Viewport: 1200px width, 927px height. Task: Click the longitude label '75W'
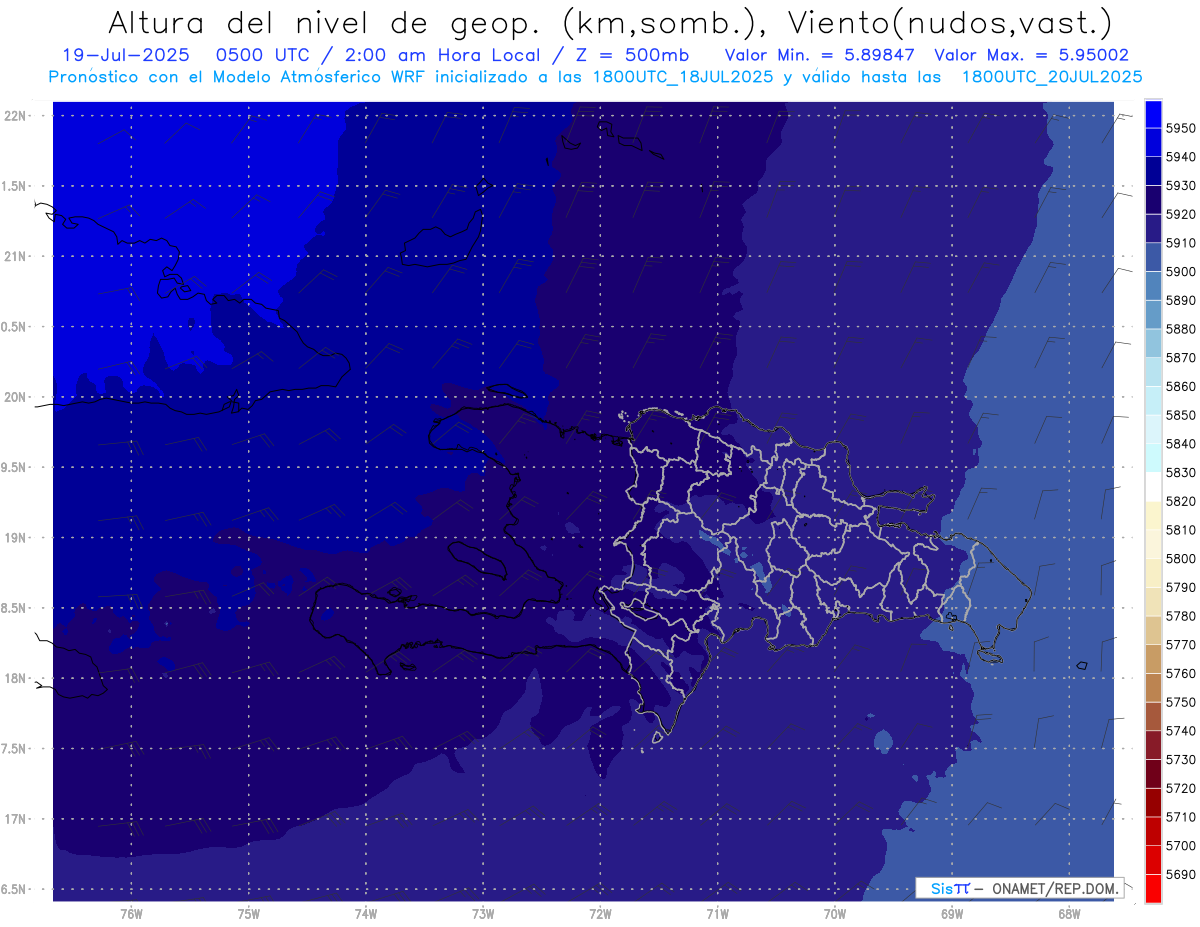point(248,913)
